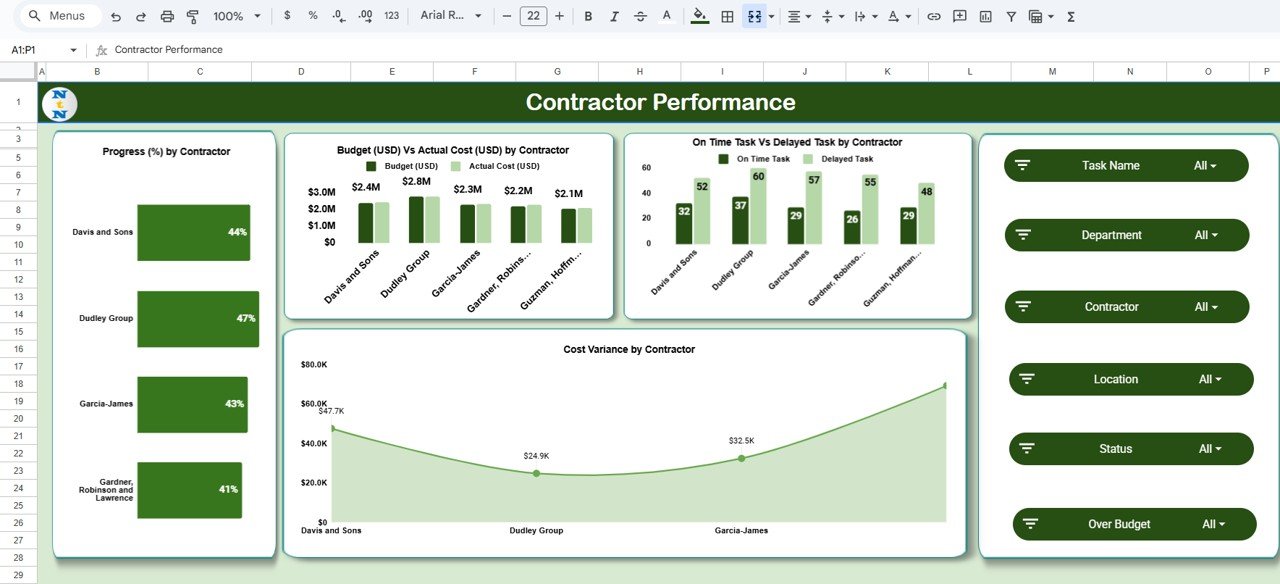Create a filter using the Filter icon
This screenshot has height=584, width=1280.
tap(1012, 16)
